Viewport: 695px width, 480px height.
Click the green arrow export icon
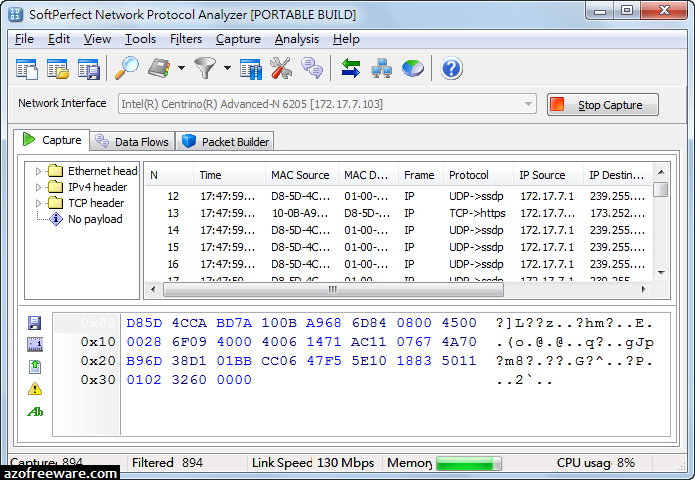click(35, 367)
